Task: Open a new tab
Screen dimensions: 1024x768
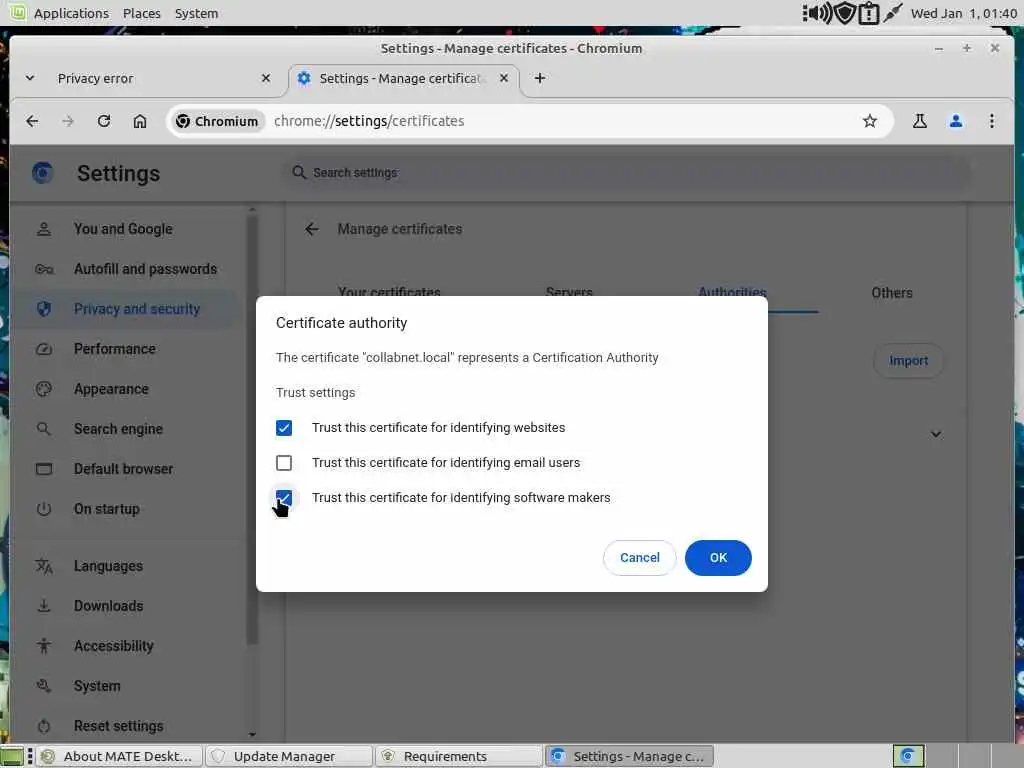Action: pyautogui.click(x=539, y=78)
